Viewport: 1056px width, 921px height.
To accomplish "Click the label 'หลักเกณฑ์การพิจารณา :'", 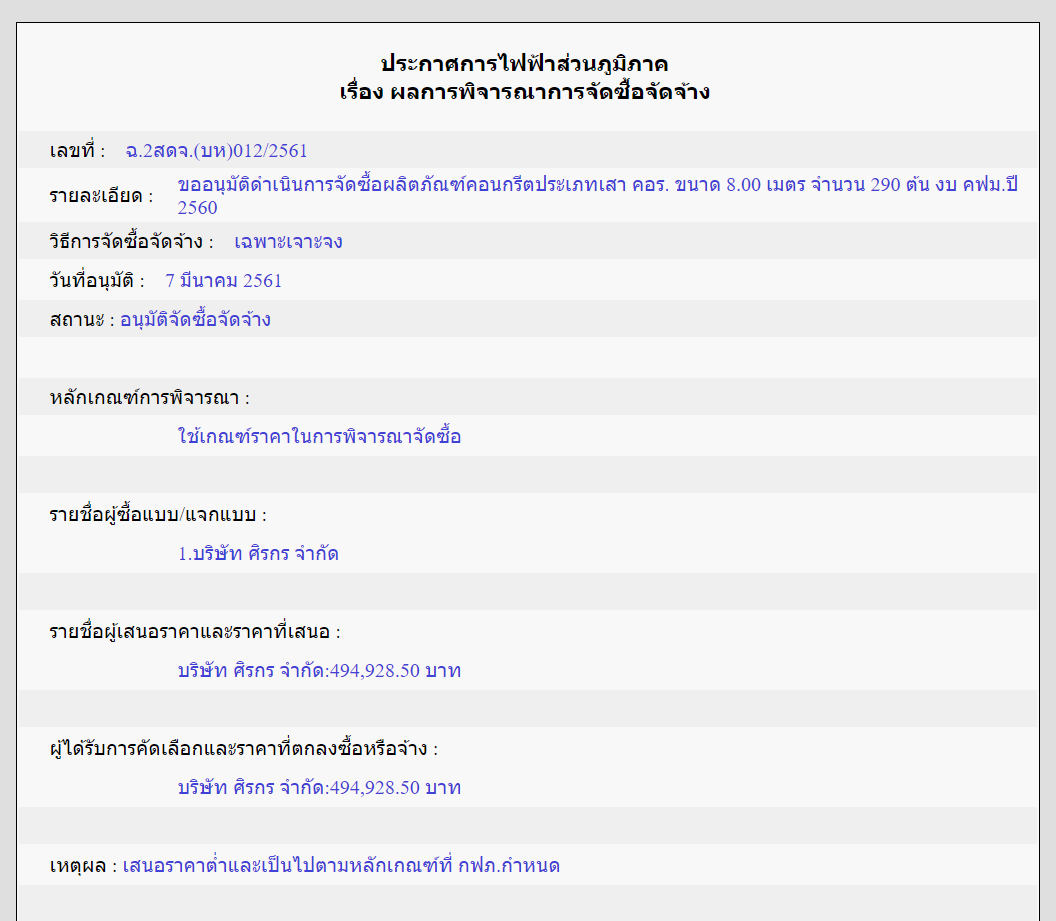I will [x=150, y=397].
